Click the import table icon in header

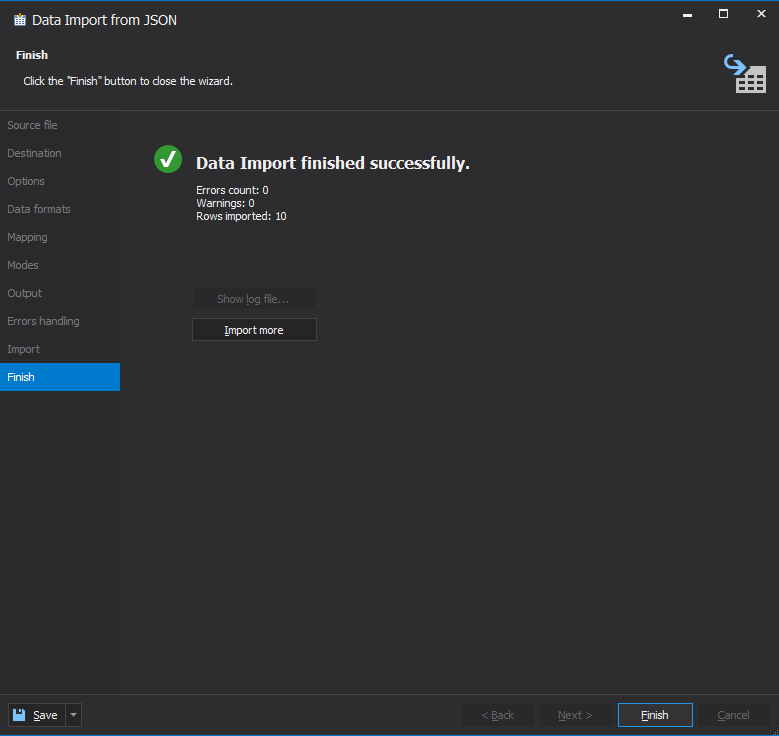(745, 74)
